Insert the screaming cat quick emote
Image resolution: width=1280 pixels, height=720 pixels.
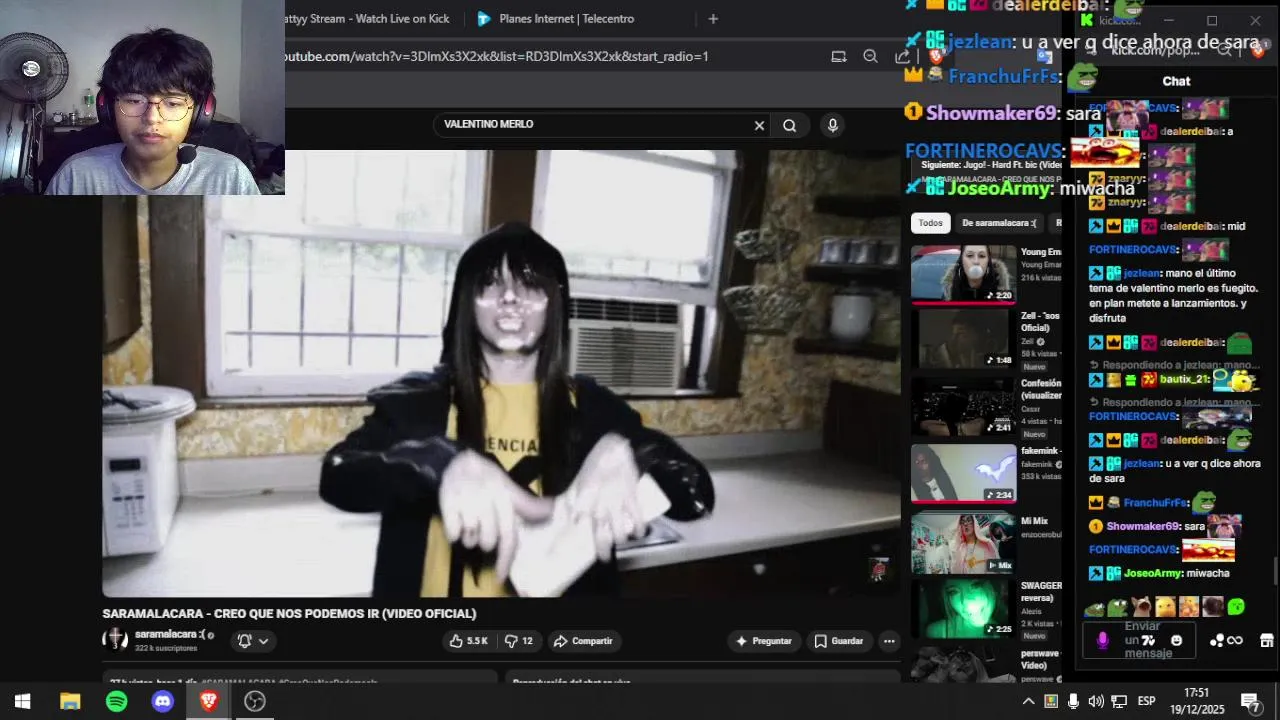tap(1142, 606)
